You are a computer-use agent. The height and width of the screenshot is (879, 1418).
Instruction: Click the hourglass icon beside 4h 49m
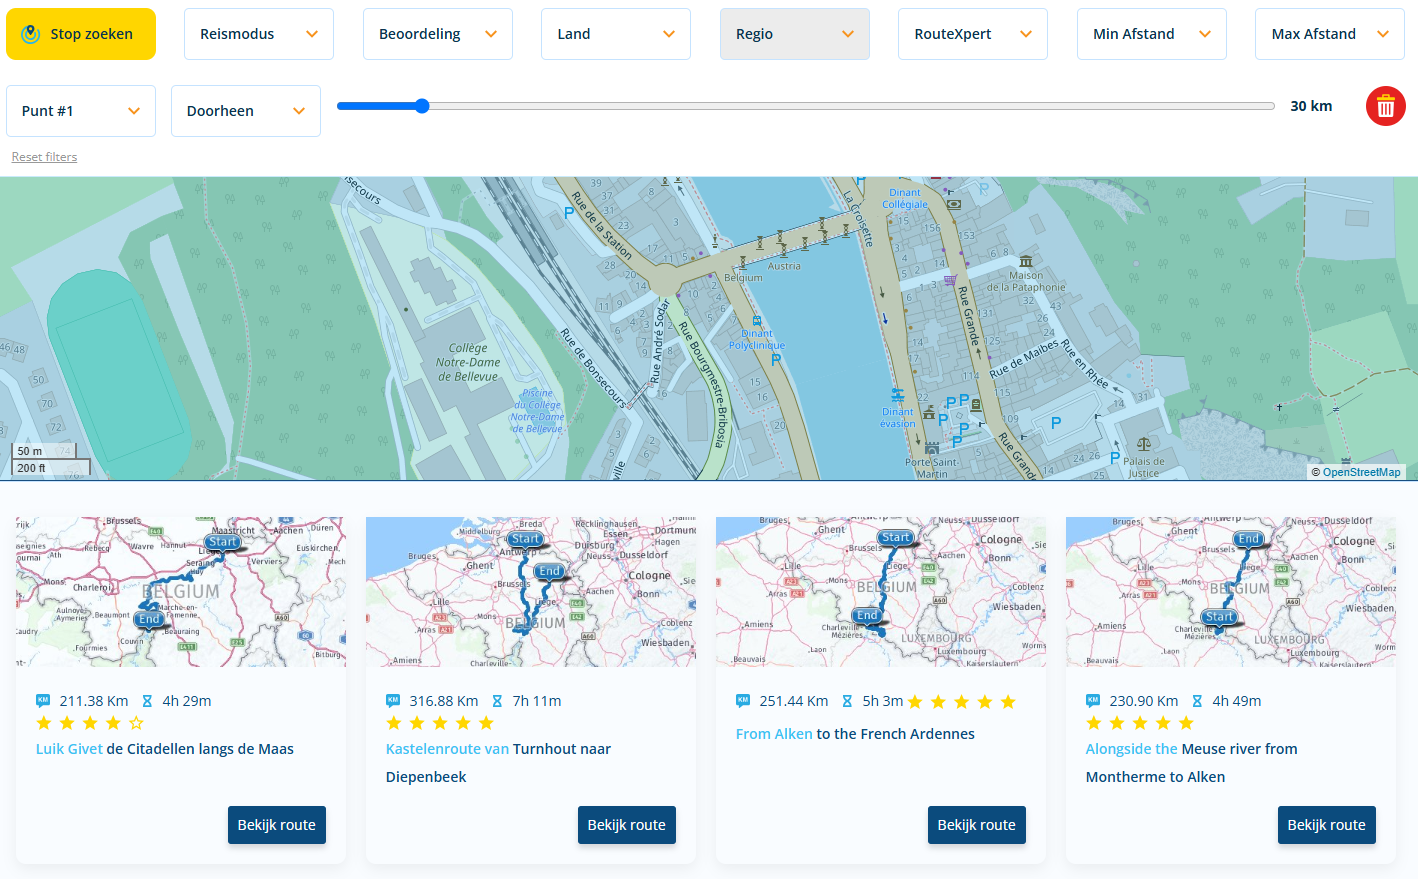click(1197, 701)
